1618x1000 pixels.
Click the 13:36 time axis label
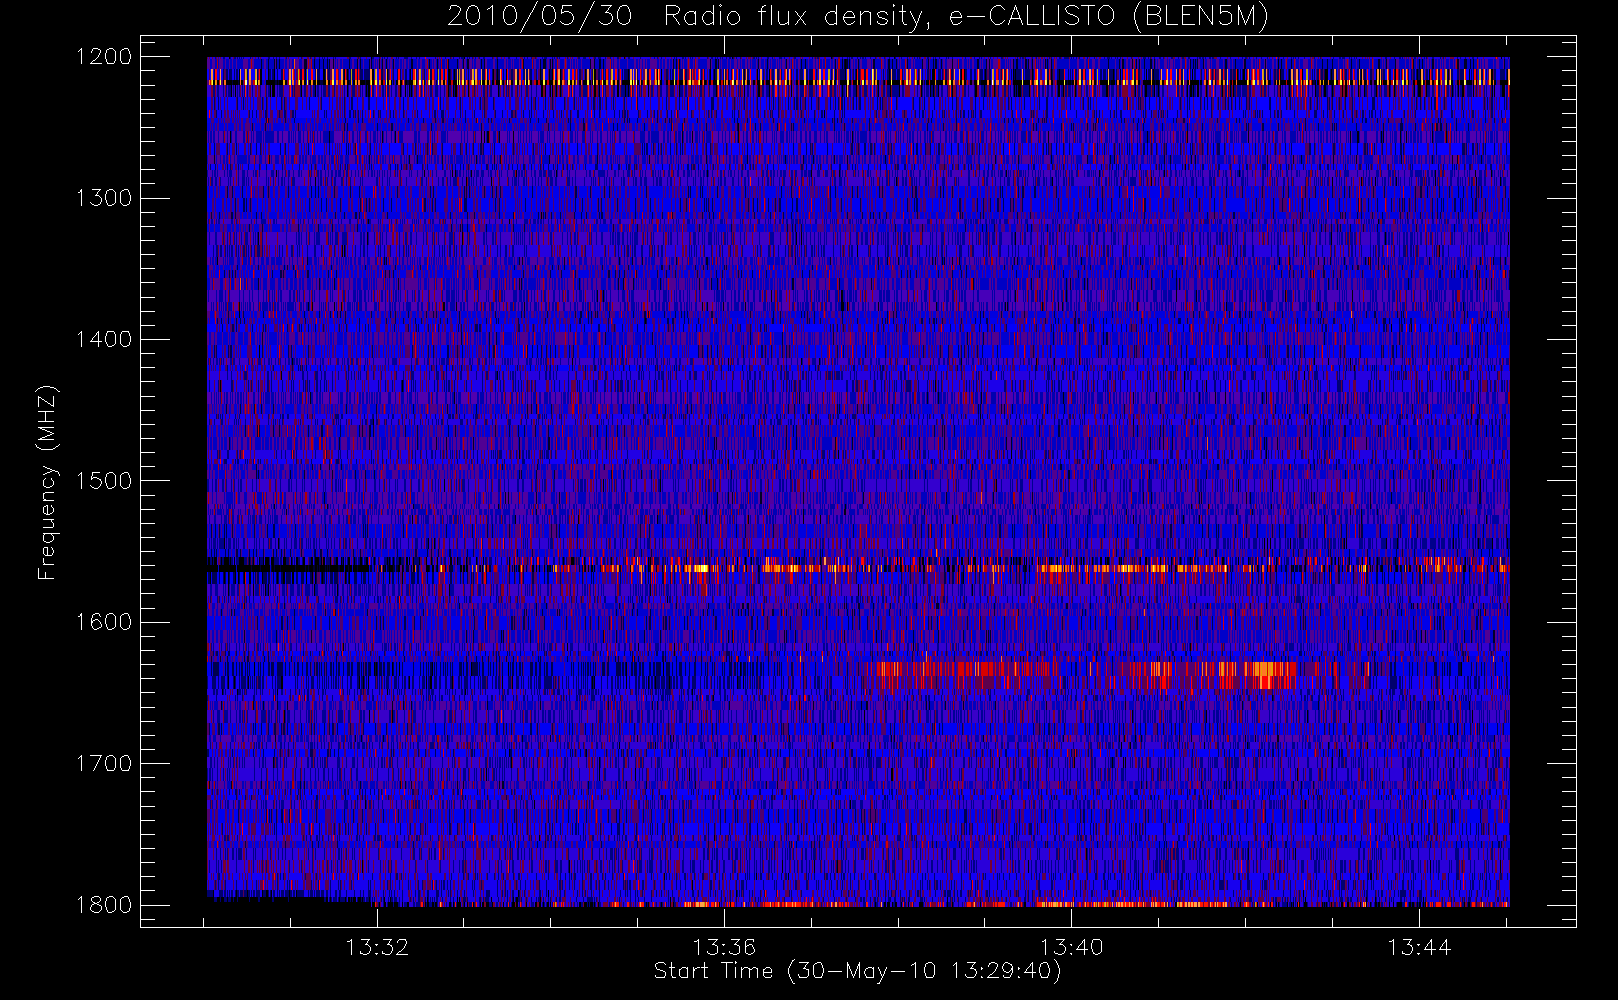(x=724, y=947)
